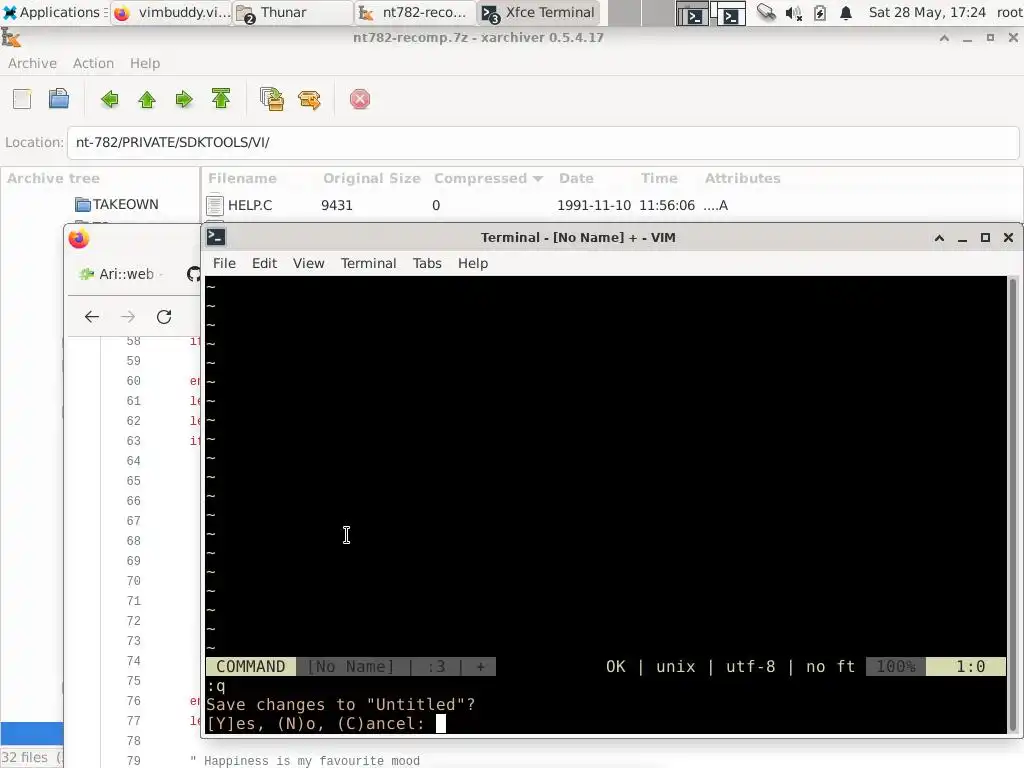
Task: Open the Terminal menu in the terminal window
Action: point(368,263)
